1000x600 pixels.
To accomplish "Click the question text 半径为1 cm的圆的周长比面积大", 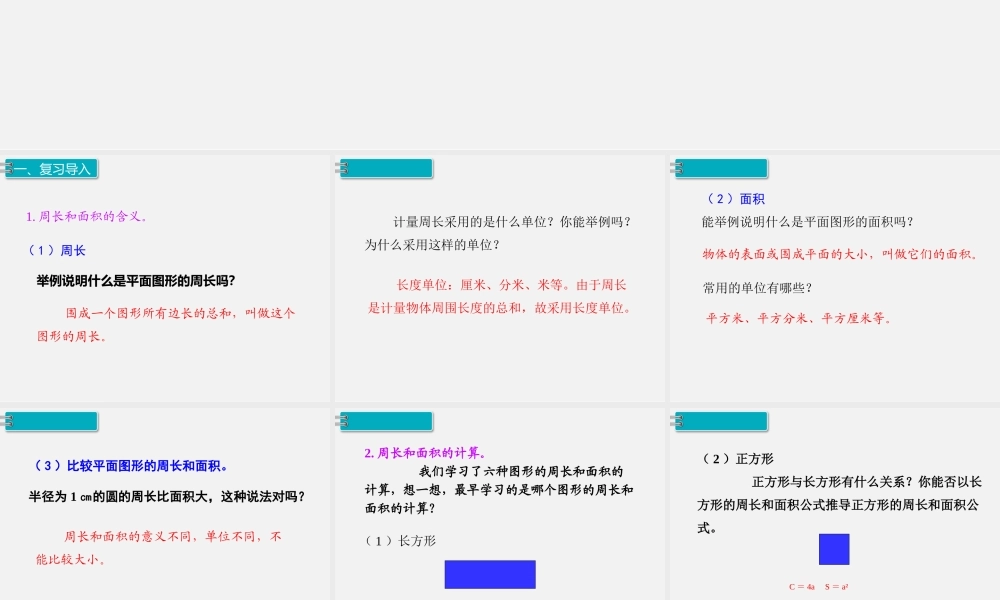I will pos(165,496).
